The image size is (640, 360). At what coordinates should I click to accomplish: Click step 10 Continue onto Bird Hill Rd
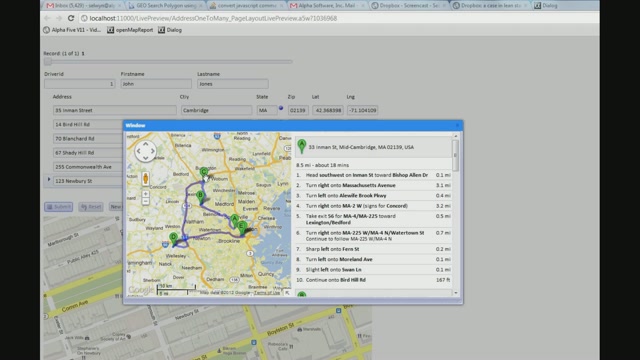(x=373, y=280)
